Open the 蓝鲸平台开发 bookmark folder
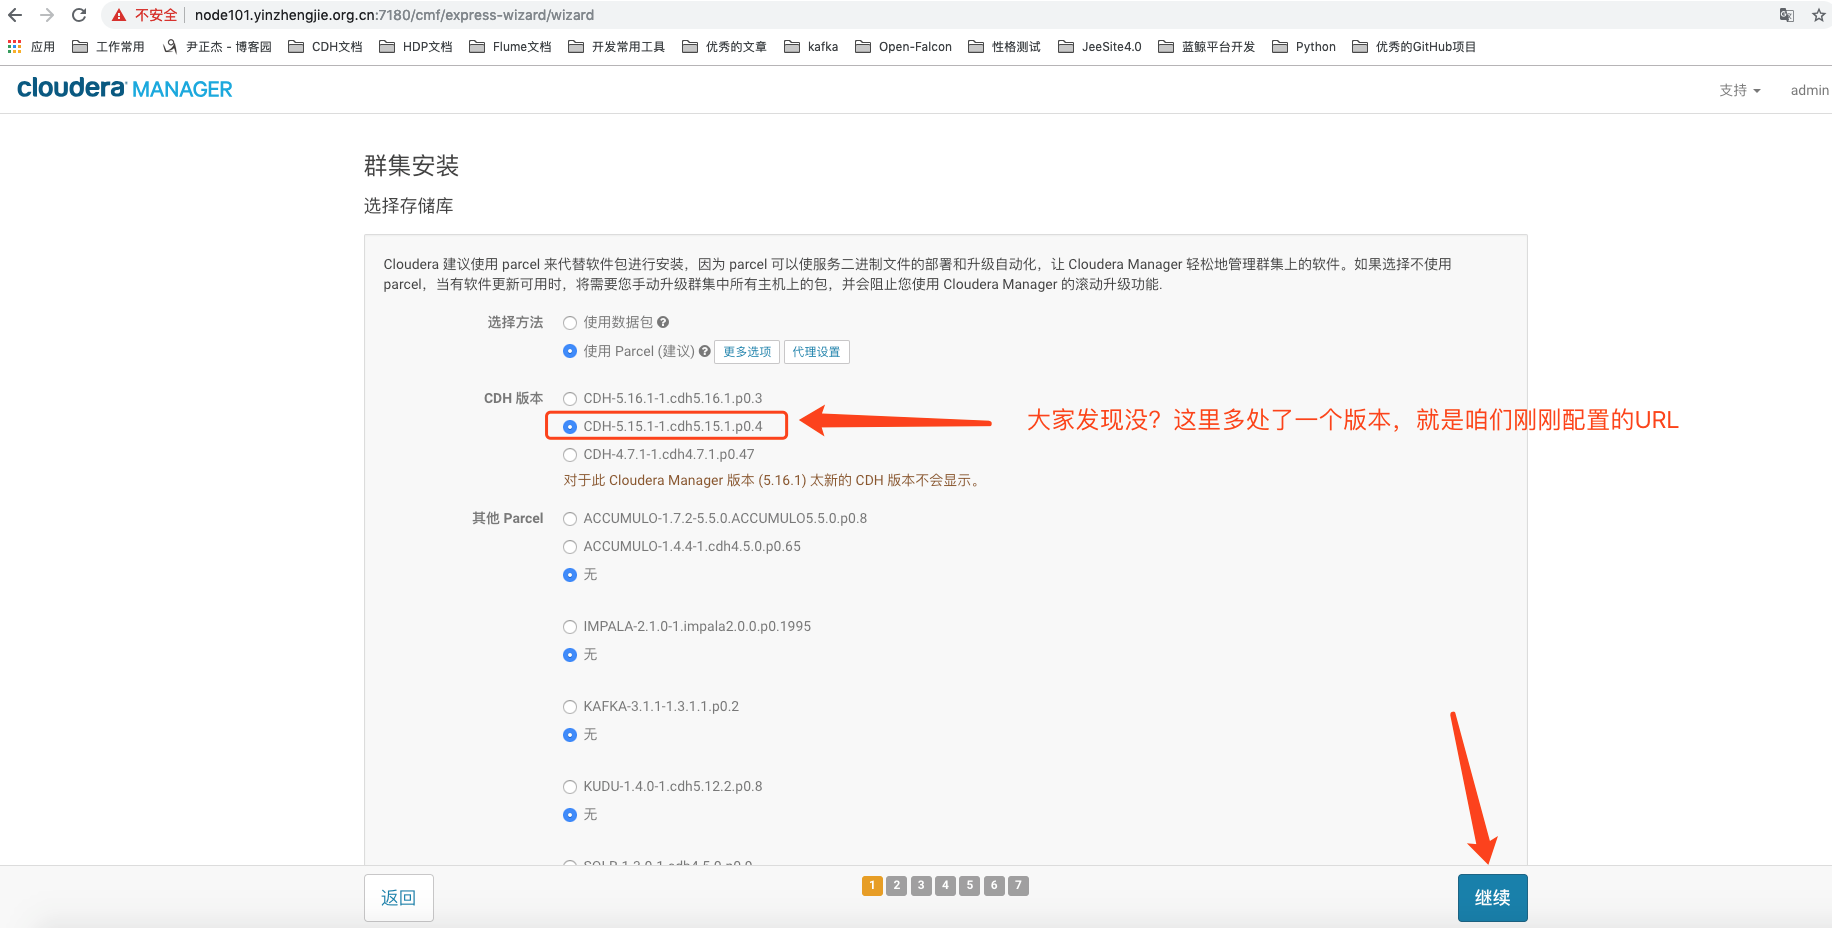This screenshot has width=1832, height=928. [x=1206, y=47]
